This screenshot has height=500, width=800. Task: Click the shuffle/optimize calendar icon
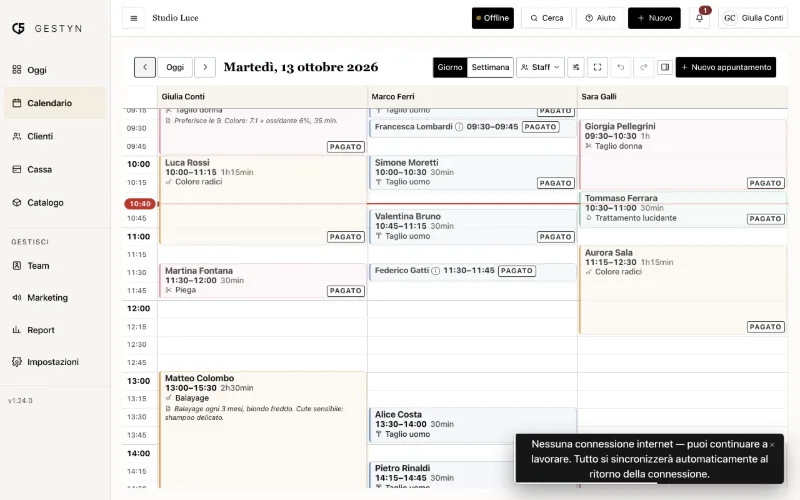pyautogui.click(x=576, y=67)
